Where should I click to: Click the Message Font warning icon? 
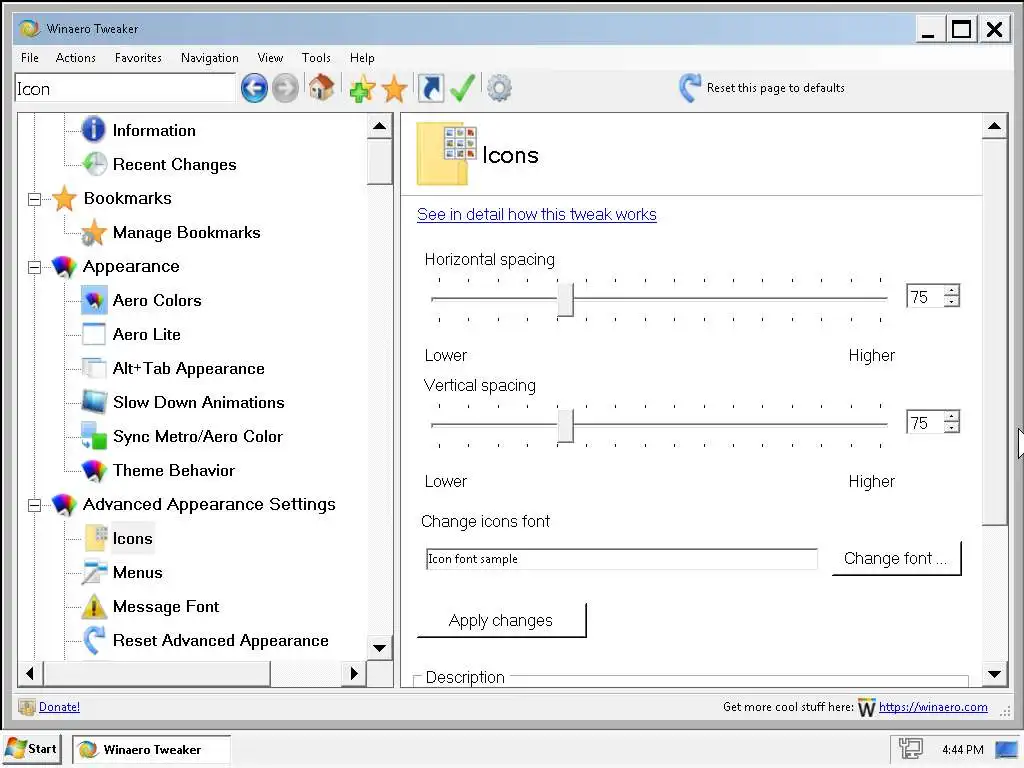pos(94,606)
